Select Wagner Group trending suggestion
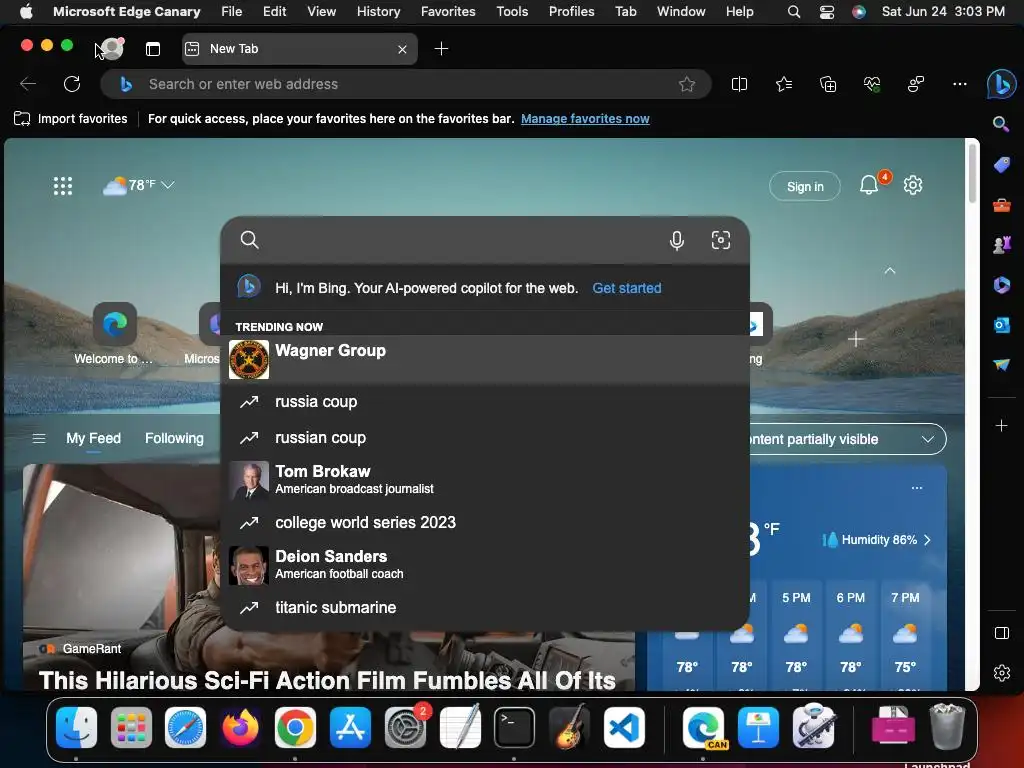The height and width of the screenshot is (768, 1024). pos(485,359)
